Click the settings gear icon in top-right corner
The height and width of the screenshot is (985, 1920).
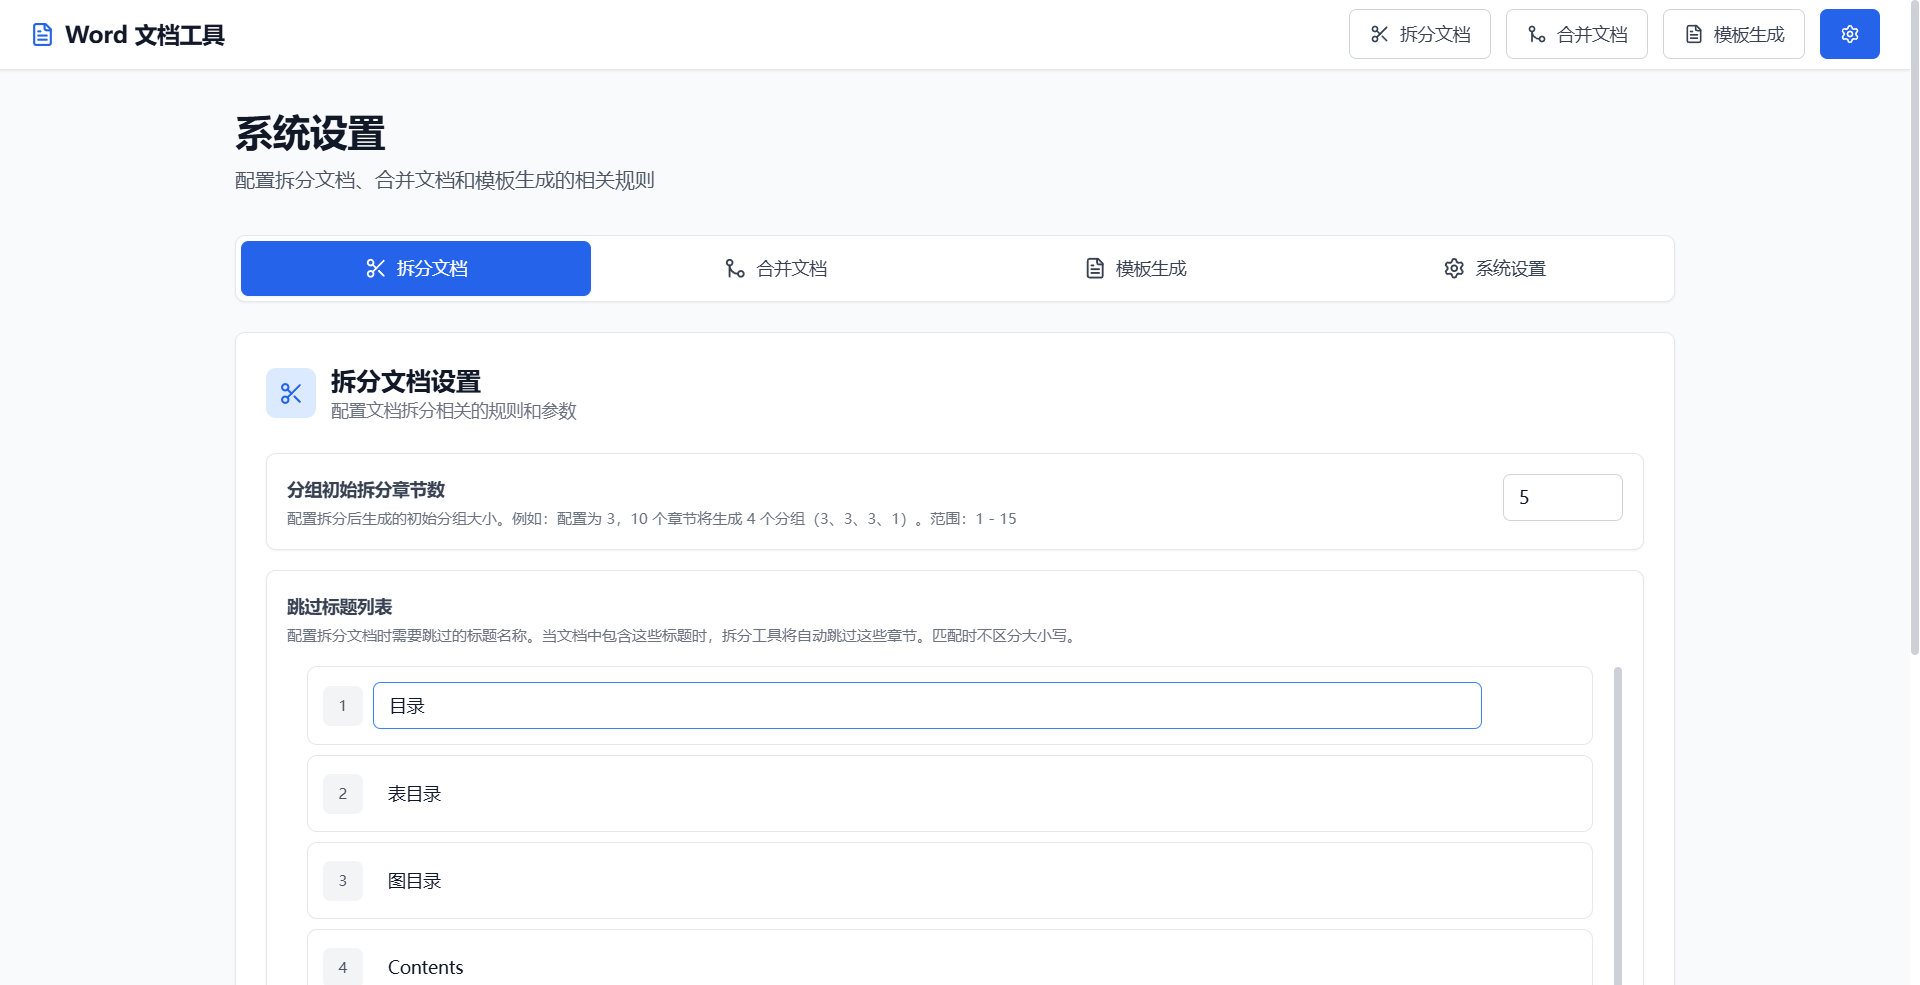(1849, 33)
